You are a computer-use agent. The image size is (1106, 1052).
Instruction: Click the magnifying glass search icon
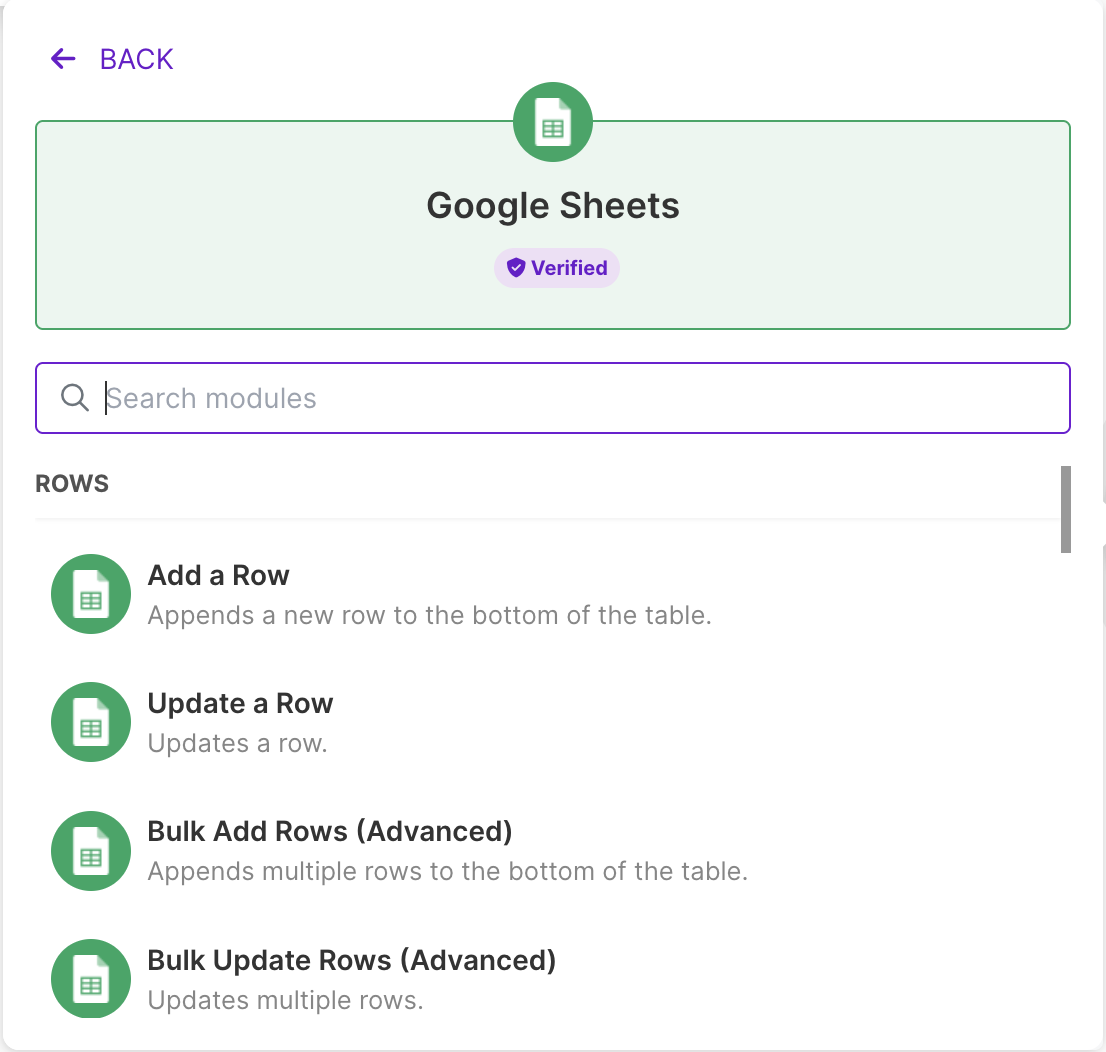click(75, 397)
